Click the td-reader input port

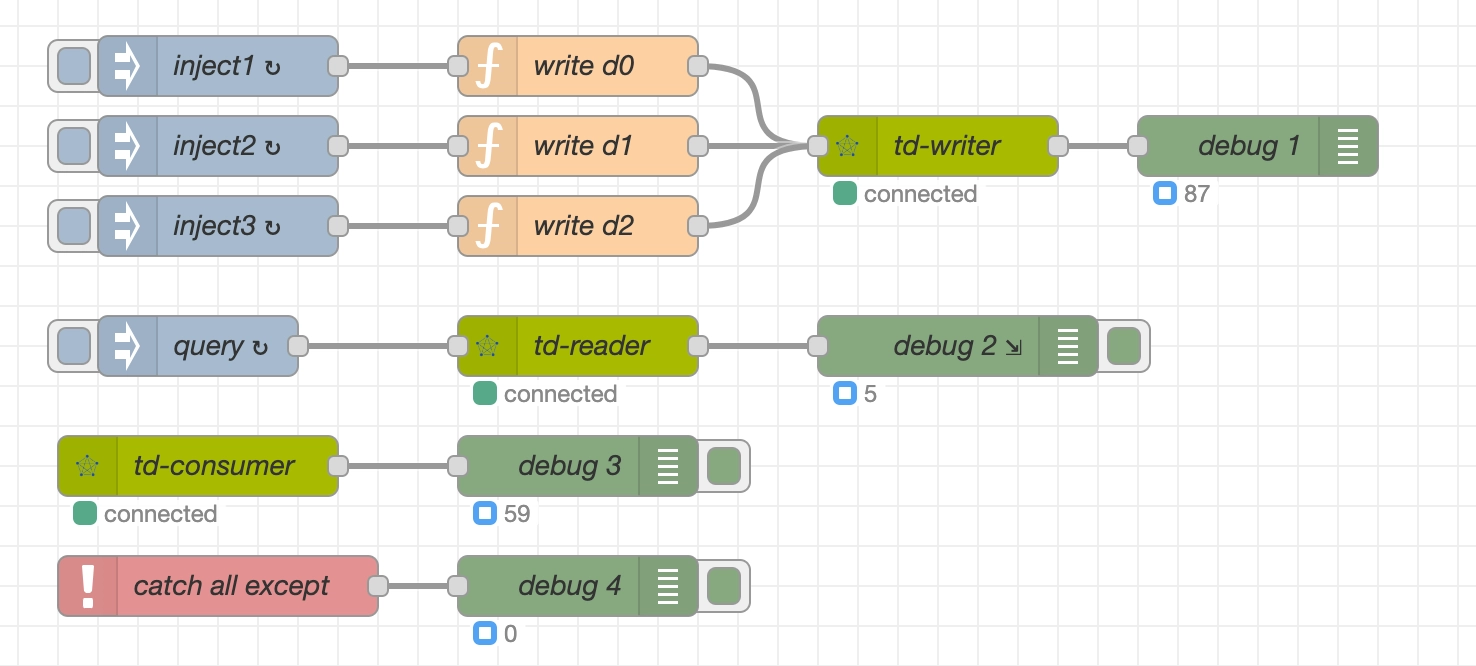(458, 346)
